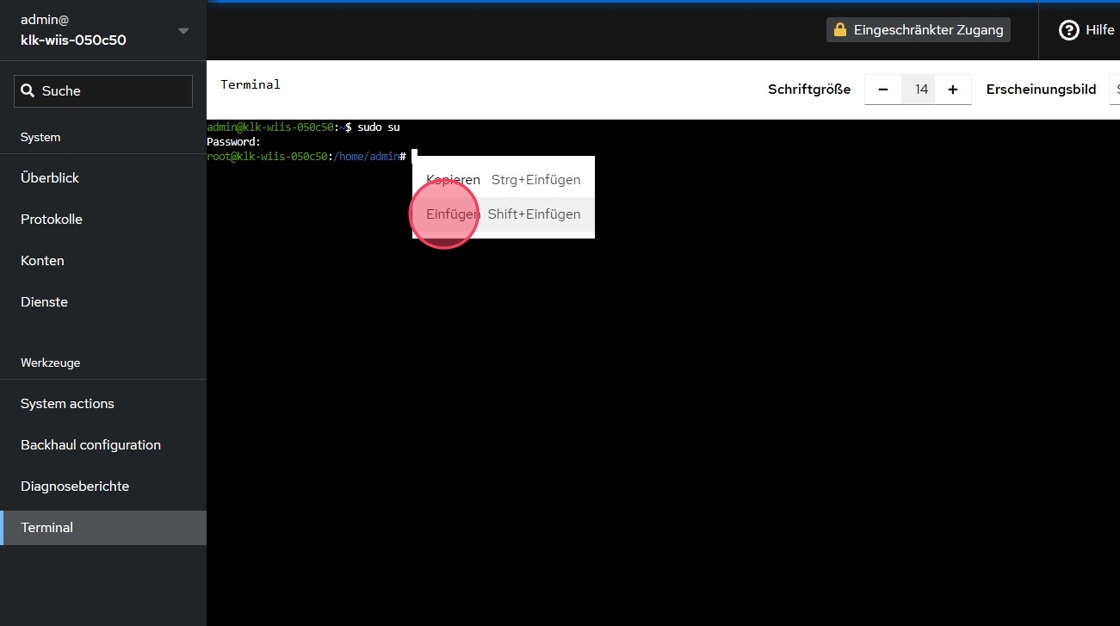Screen dimensions: 1120x626
Task: Go to Diagnoseberichte
Action: 75,486
